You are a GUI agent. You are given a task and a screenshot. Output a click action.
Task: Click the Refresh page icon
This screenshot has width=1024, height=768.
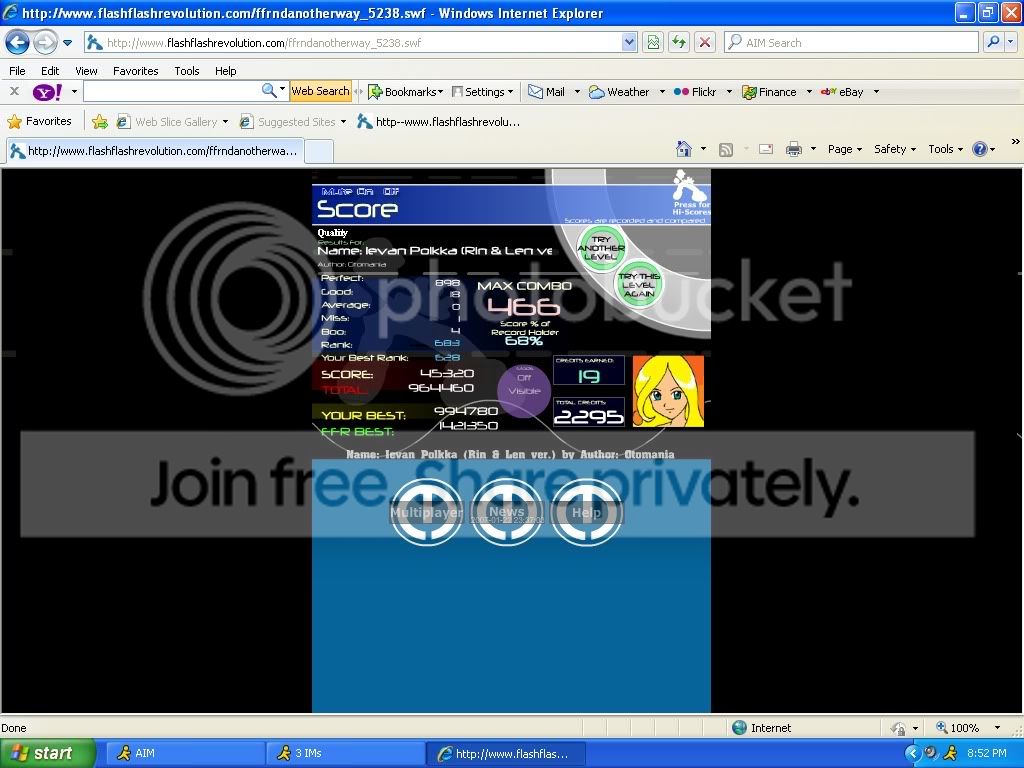[x=679, y=42]
